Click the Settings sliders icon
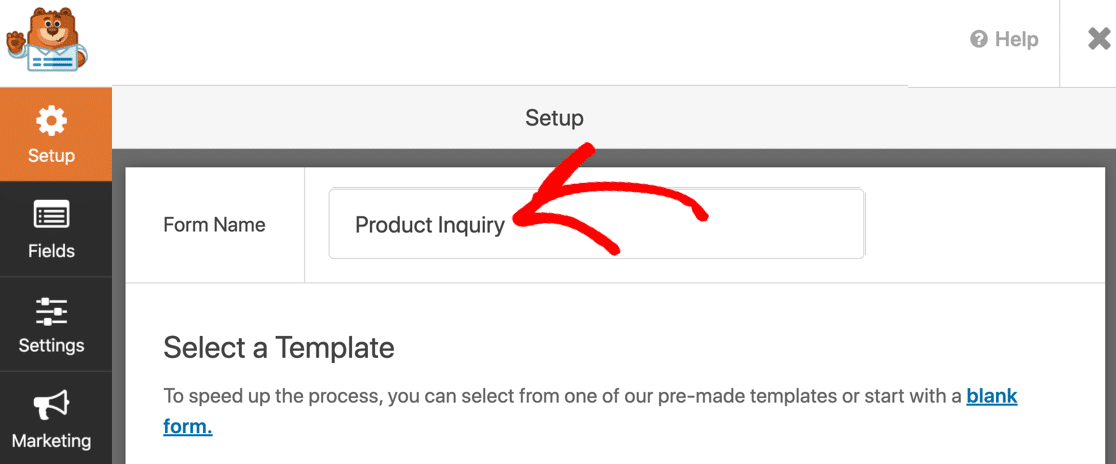This screenshot has width=1116, height=464. pos(51,311)
